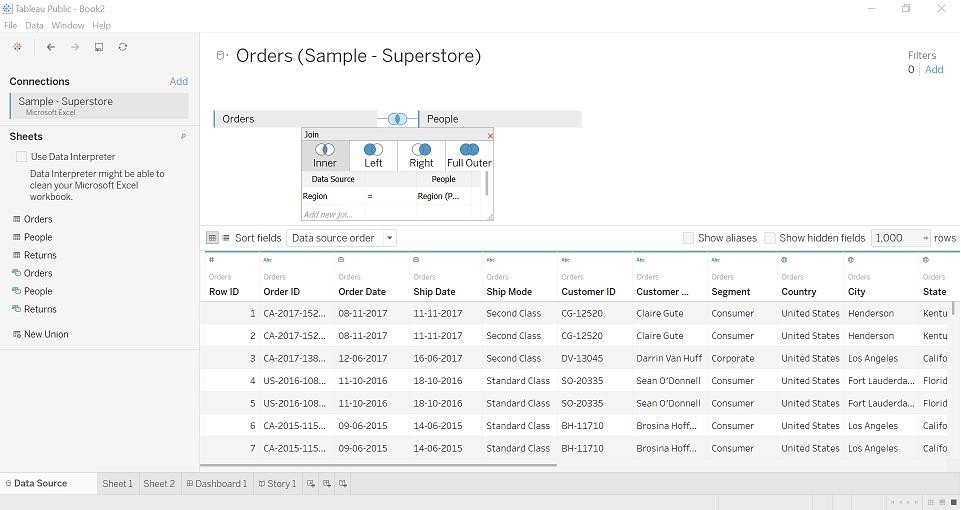Click the People table in the join canvas
Image resolution: width=961 pixels, height=510 pixels.
click(500, 119)
